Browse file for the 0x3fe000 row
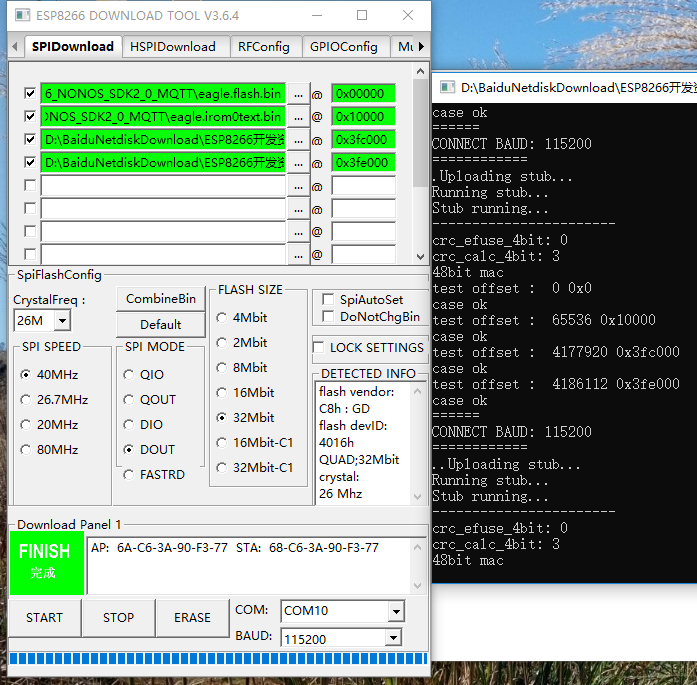This screenshot has width=697, height=685. pyautogui.click(x=298, y=163)
